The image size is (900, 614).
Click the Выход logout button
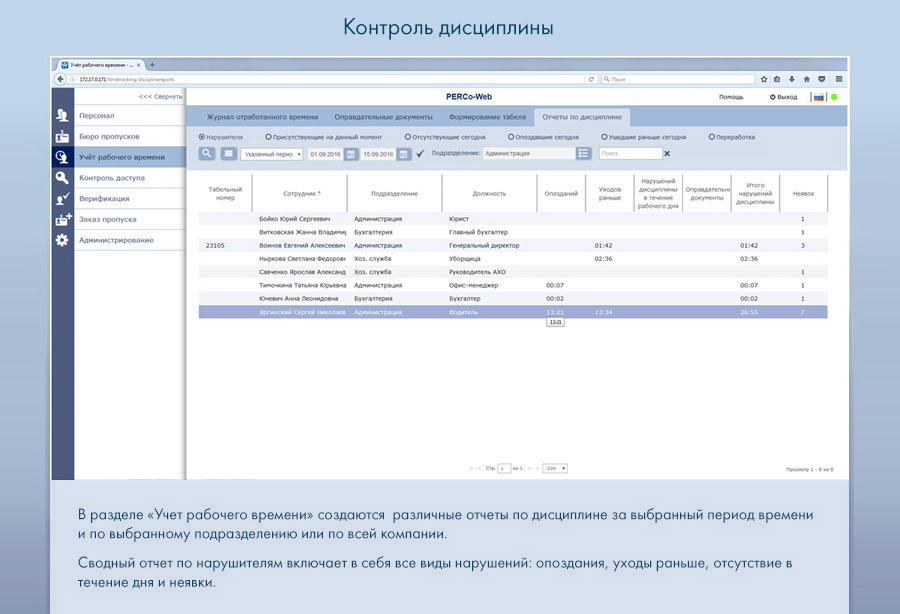(x=783, y=97)
